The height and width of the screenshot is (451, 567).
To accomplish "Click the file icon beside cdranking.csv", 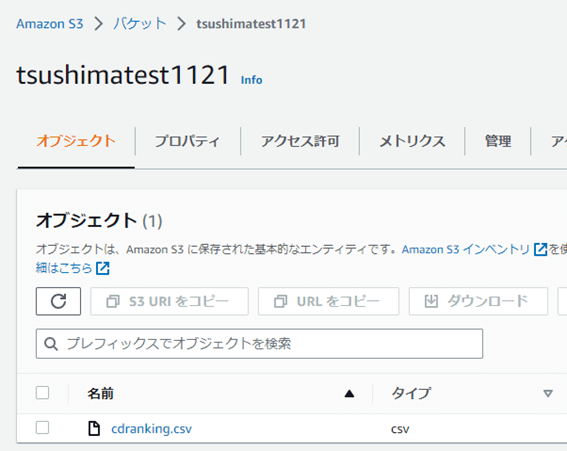I will 94,429.
